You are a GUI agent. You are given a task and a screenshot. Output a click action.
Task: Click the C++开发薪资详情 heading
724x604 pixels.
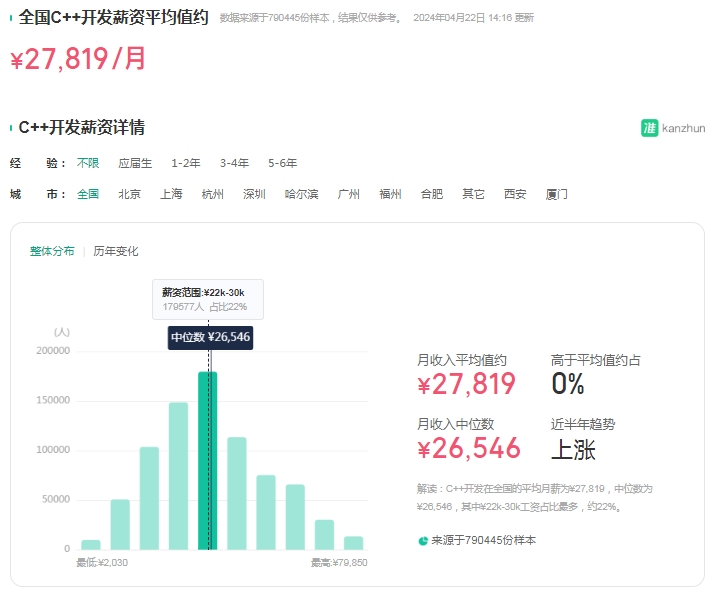coord(82,127)
